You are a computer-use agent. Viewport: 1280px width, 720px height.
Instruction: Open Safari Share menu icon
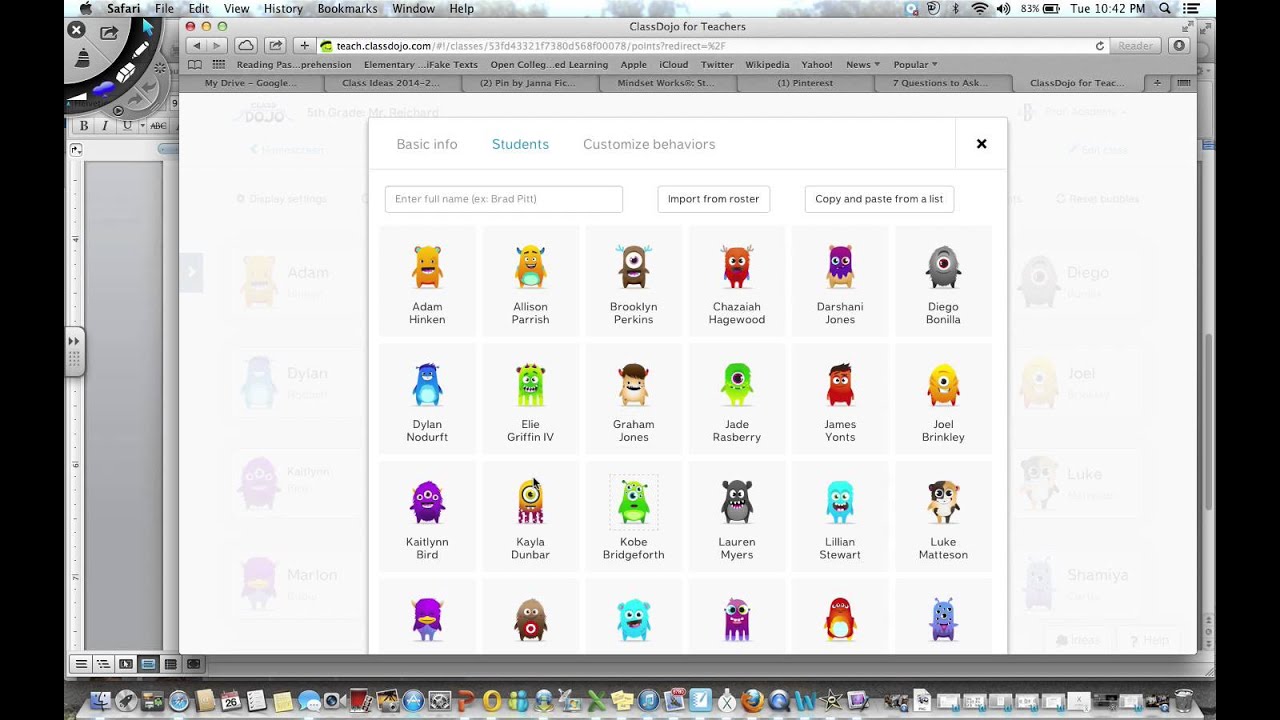click(x=275, y=46)
